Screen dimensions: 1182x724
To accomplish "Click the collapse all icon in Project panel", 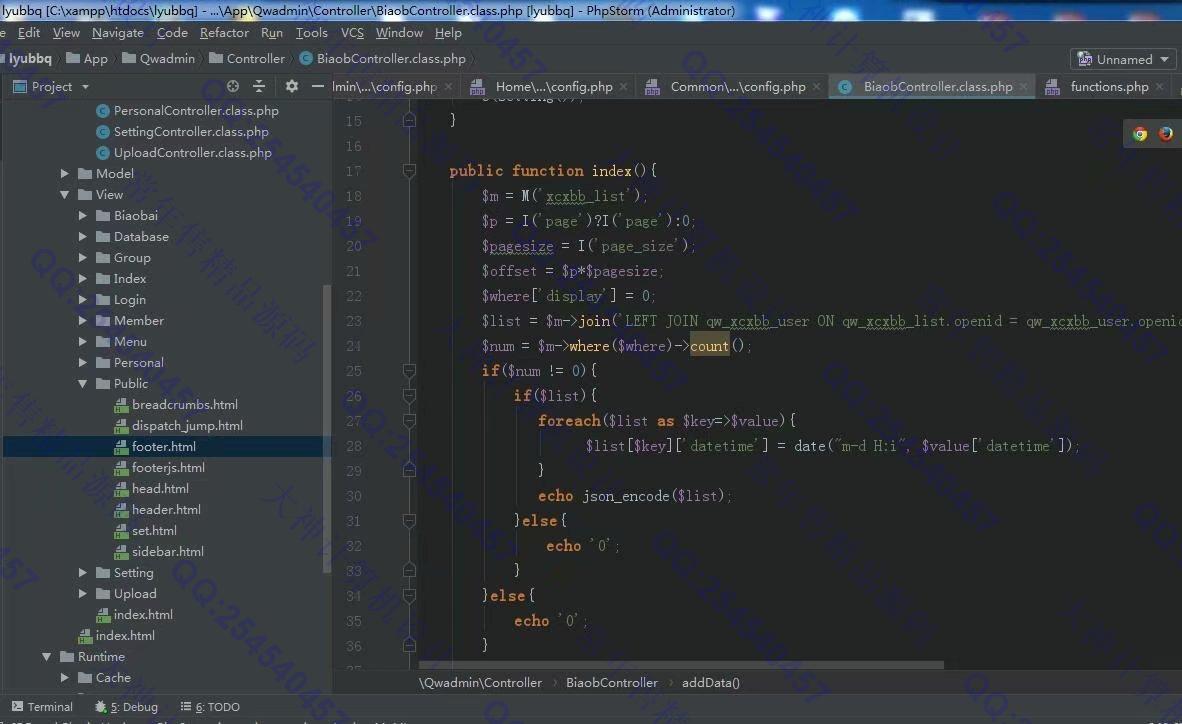I will (259, 87).
